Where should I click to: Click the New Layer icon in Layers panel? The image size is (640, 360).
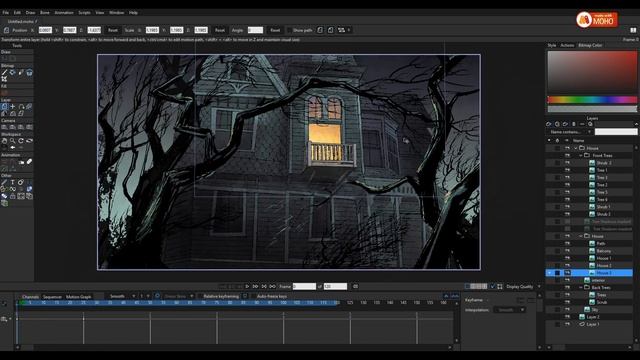pyautogui.click(x=549, y=124)
